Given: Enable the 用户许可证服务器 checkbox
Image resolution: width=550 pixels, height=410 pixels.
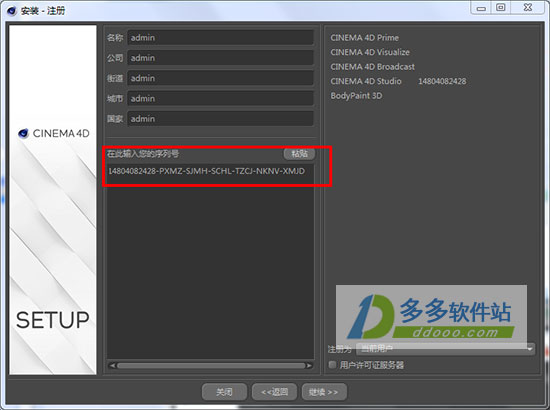Looking at the screenshot, I should pos(332,365).
